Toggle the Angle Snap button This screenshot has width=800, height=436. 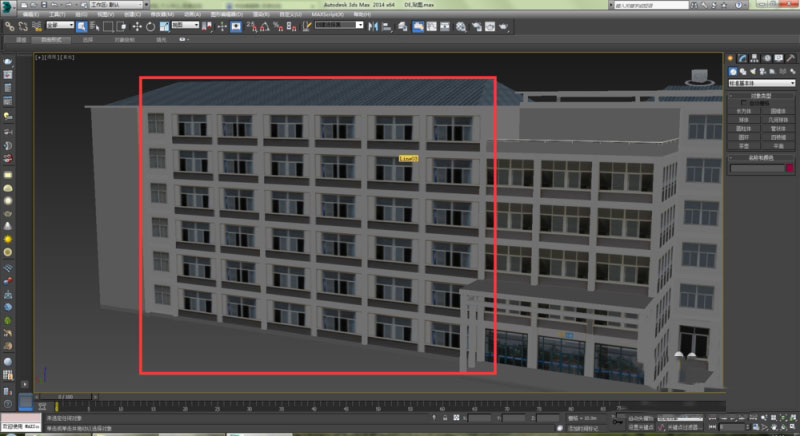coord(264,27)
